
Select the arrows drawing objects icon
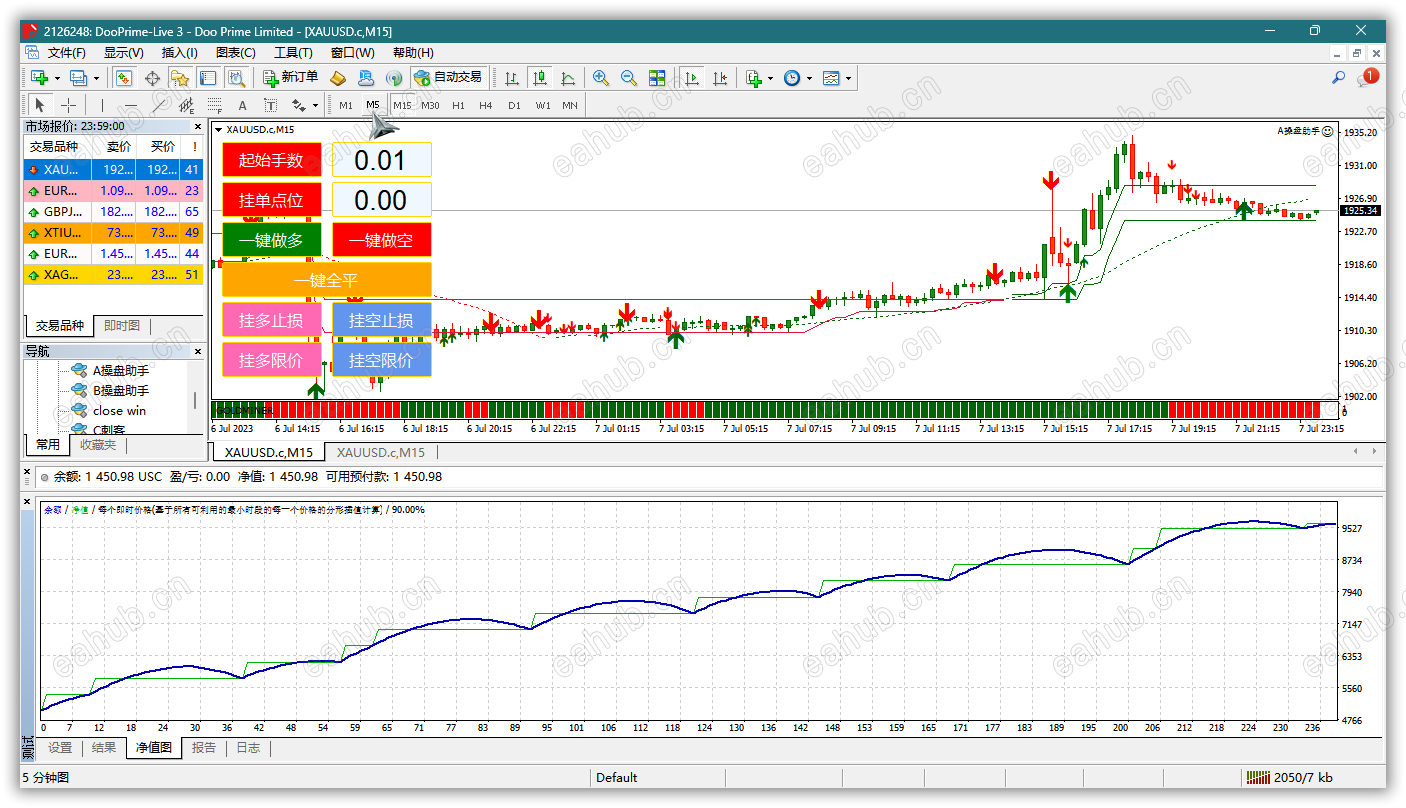[x=298, y=105]
